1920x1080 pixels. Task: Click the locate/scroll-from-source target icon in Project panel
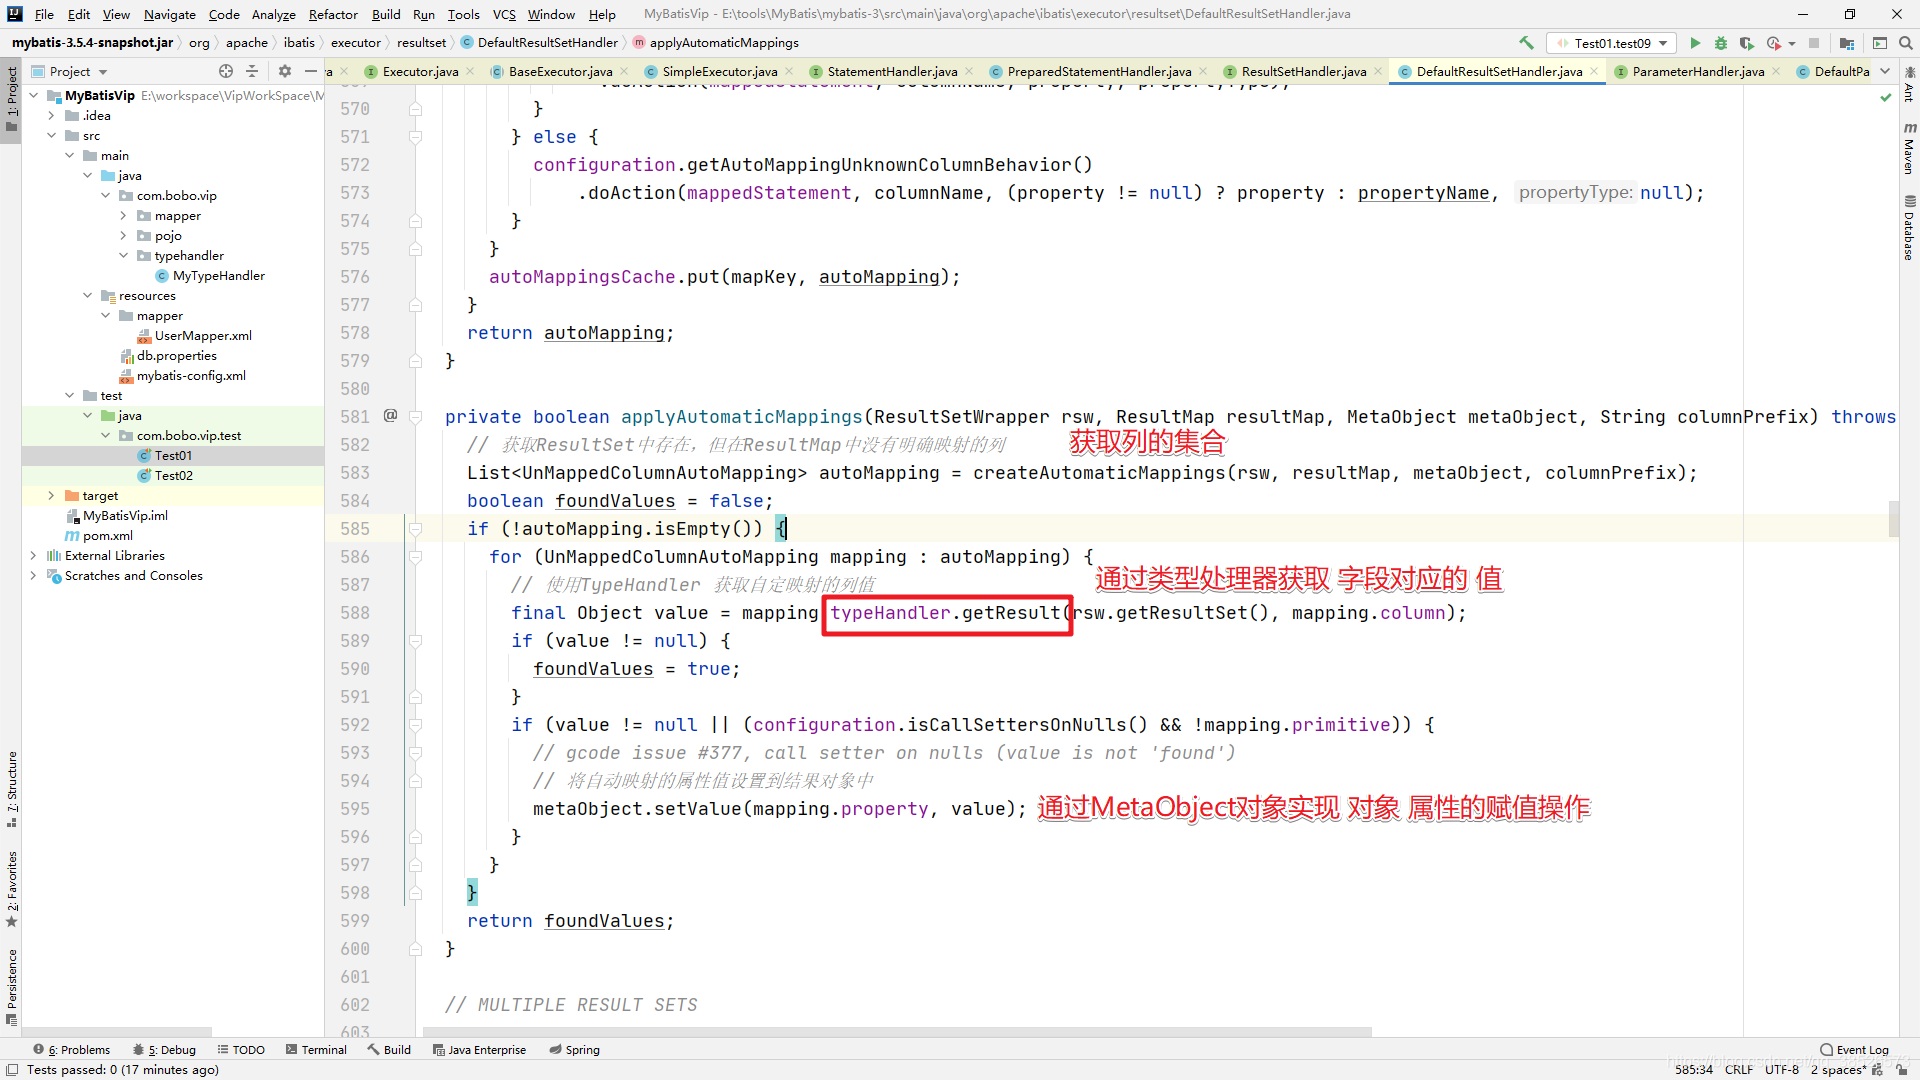226,71
